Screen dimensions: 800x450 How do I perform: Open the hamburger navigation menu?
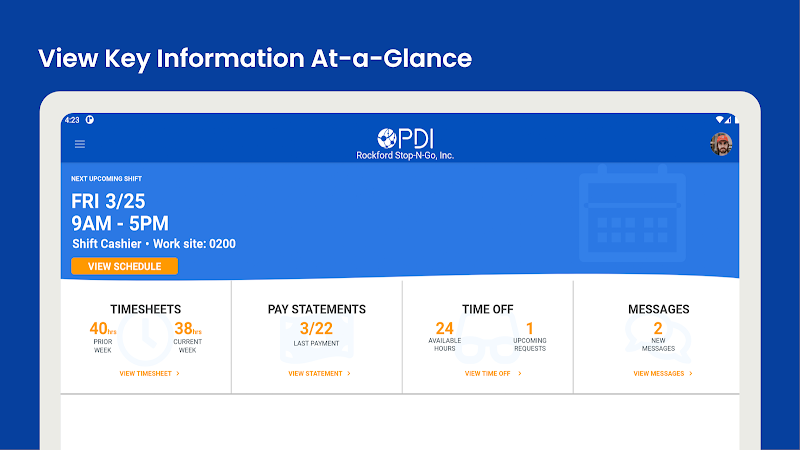click(x=80, y=144)
